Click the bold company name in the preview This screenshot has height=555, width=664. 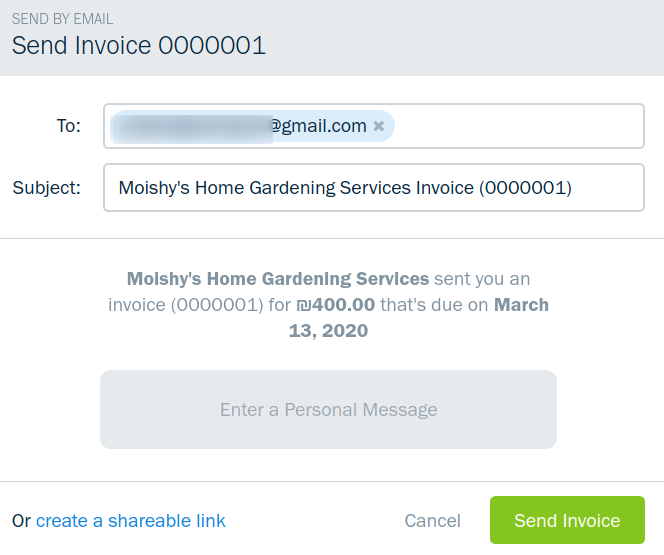[x=278, y=278]
